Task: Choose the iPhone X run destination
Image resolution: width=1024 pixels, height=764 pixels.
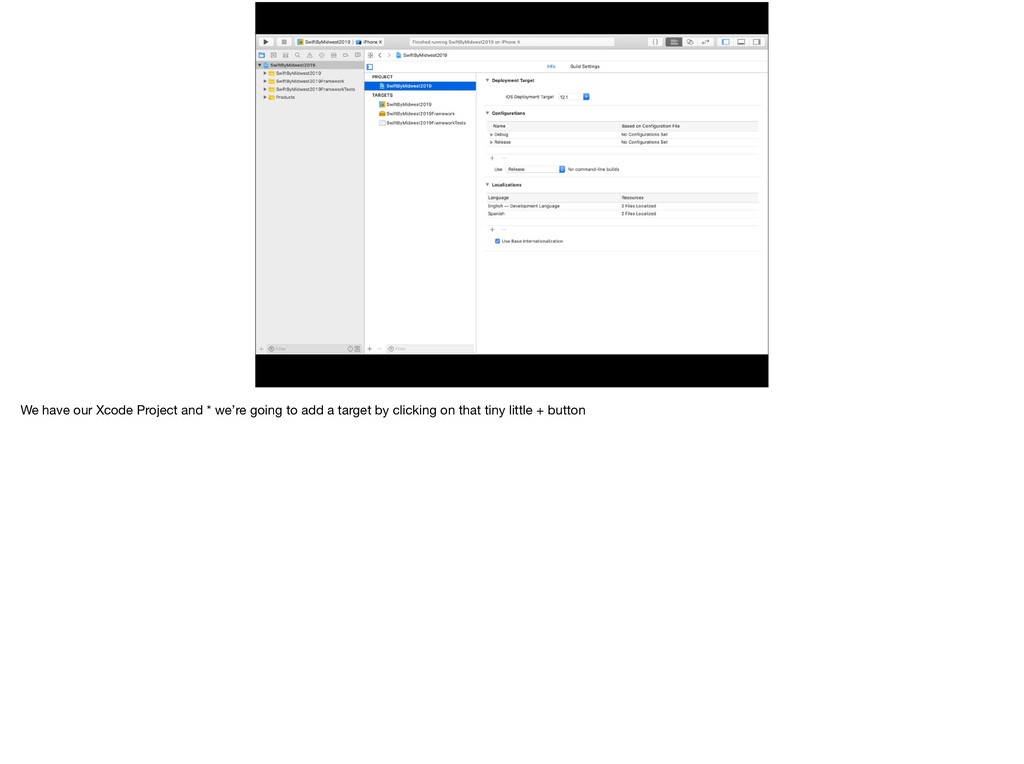Action: point(370,42)
